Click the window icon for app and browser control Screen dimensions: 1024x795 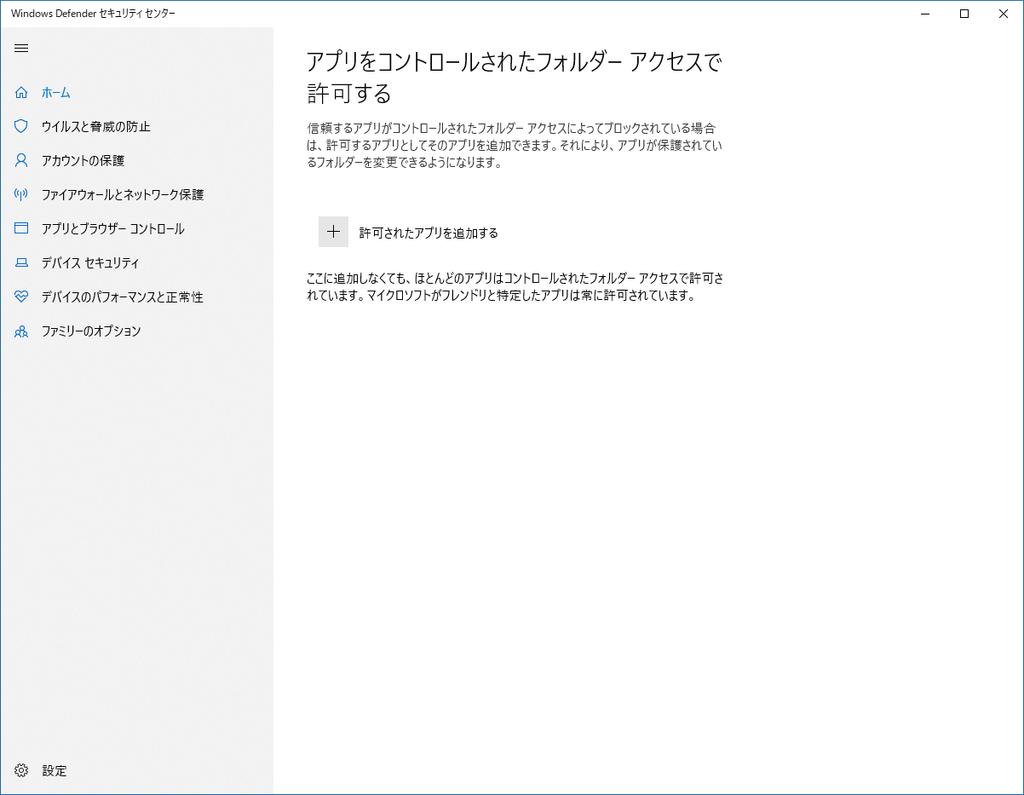(x=21, y=228)
